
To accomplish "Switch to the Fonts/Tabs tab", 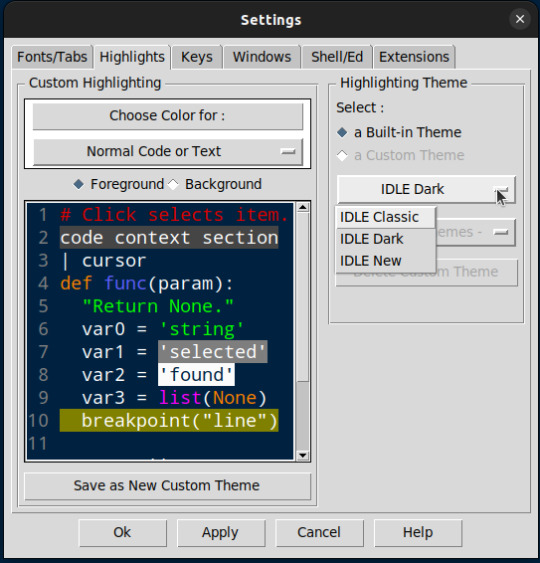I will point(52,57).
